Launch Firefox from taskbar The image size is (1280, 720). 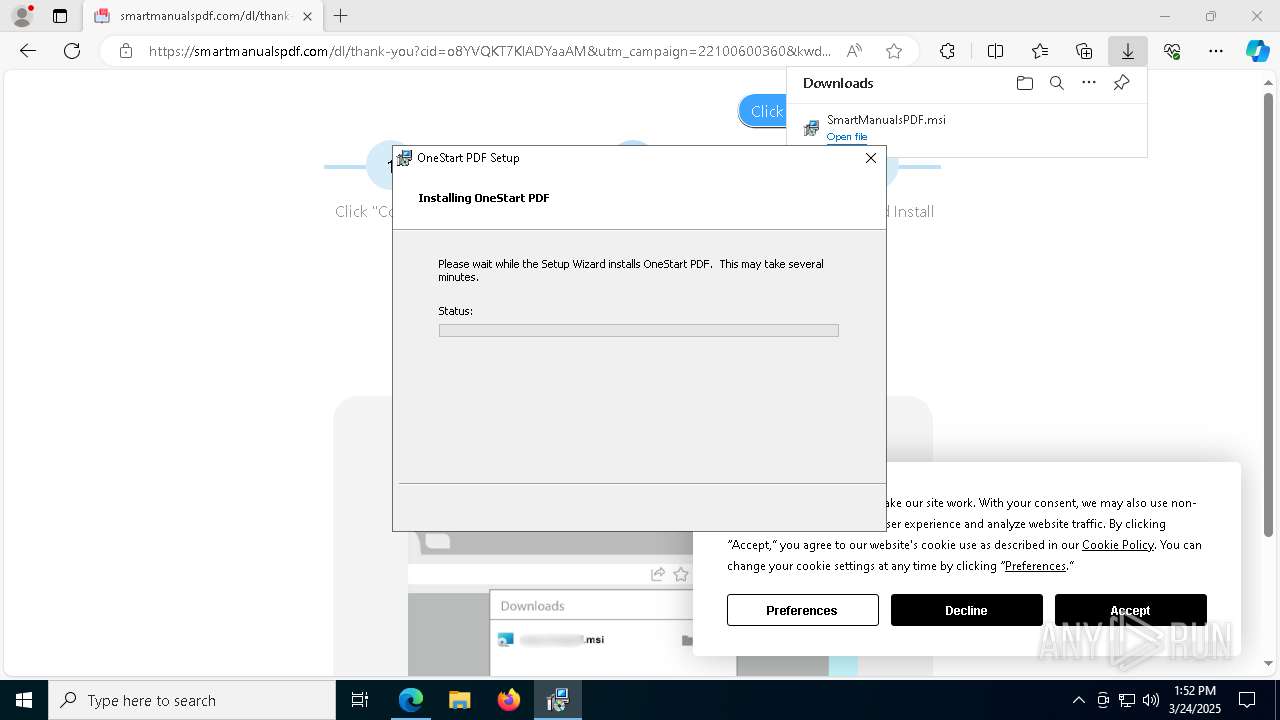click(508, 700)
